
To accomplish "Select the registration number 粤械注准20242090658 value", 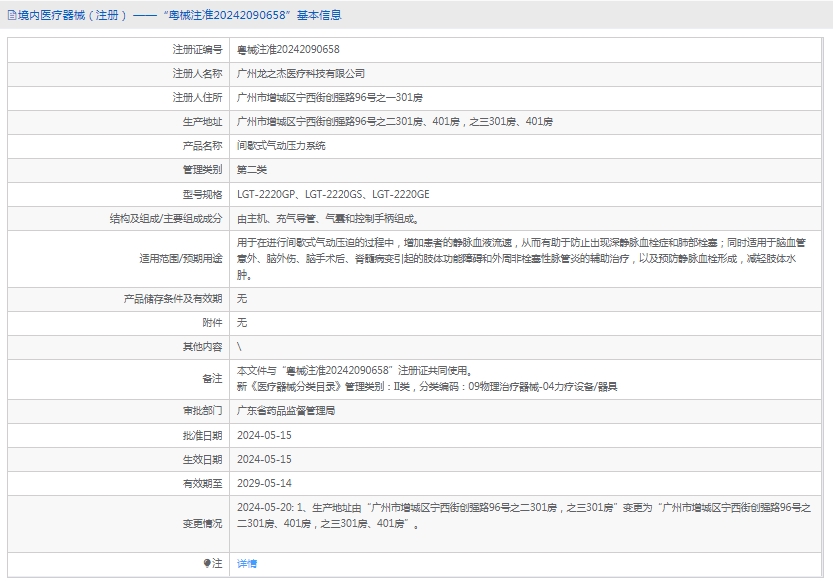I will tap(288, 49).
